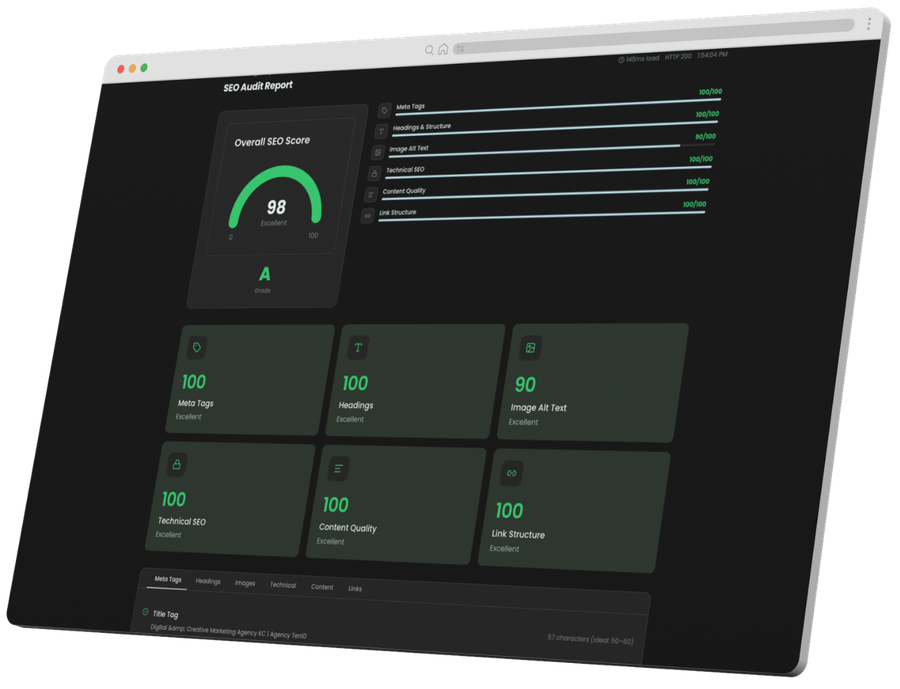Open the Link Structure score card
Screen dimensions: 900x689
[x=575, y=510]
